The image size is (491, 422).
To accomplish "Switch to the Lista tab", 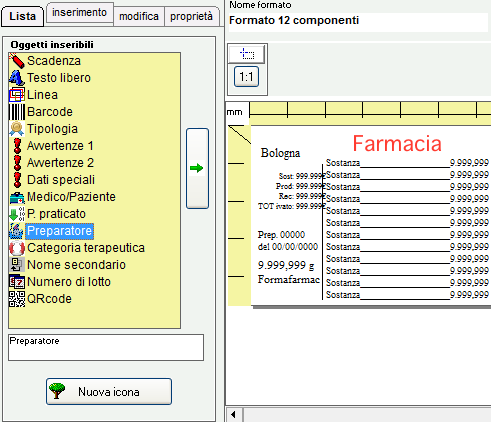I will pos(22,16).
